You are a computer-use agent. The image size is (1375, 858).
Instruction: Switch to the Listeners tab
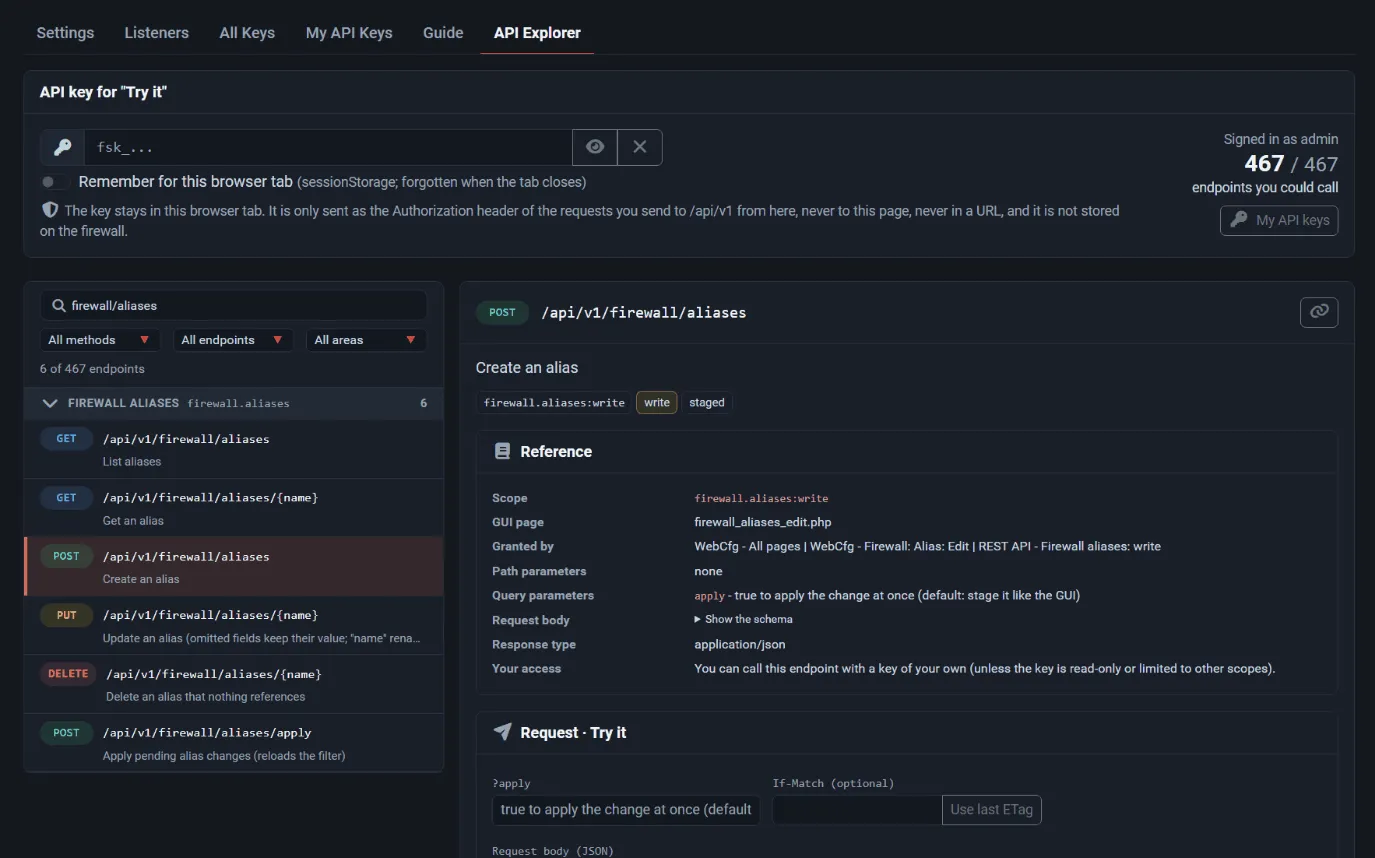pos(156,32)
